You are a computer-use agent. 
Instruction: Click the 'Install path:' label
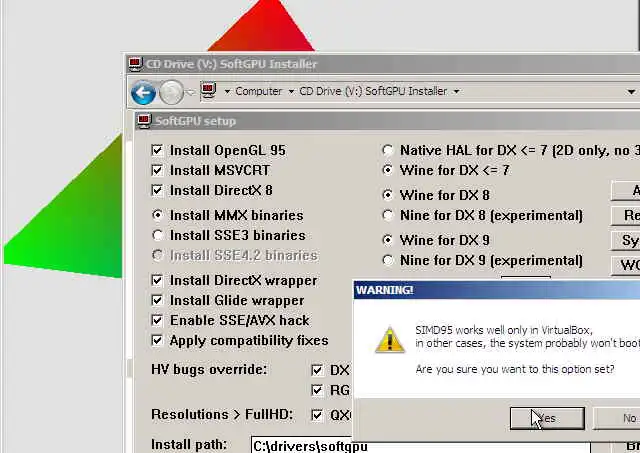[189, 444]
